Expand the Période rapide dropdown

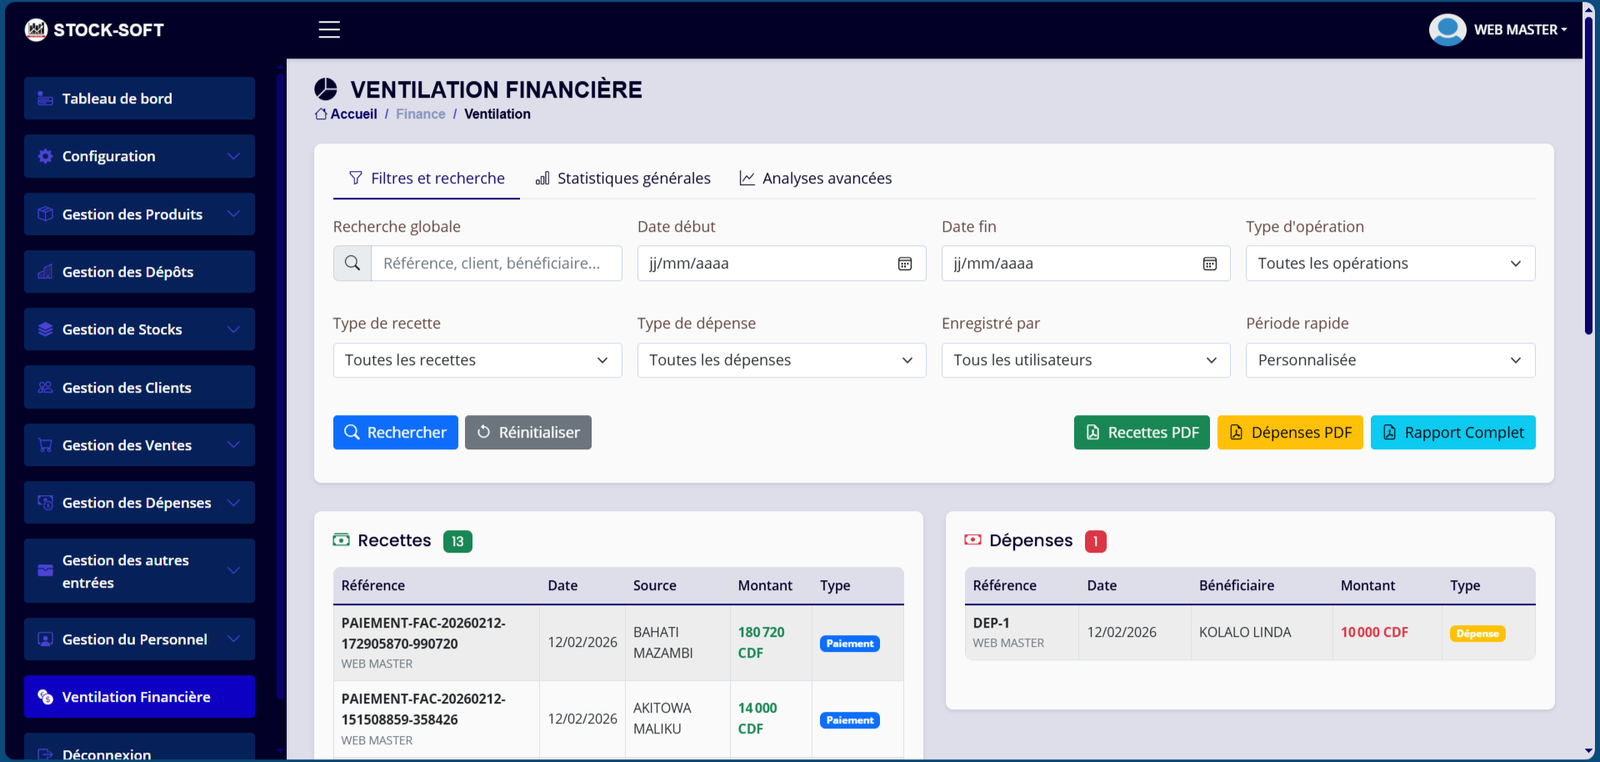[1389, 360]
